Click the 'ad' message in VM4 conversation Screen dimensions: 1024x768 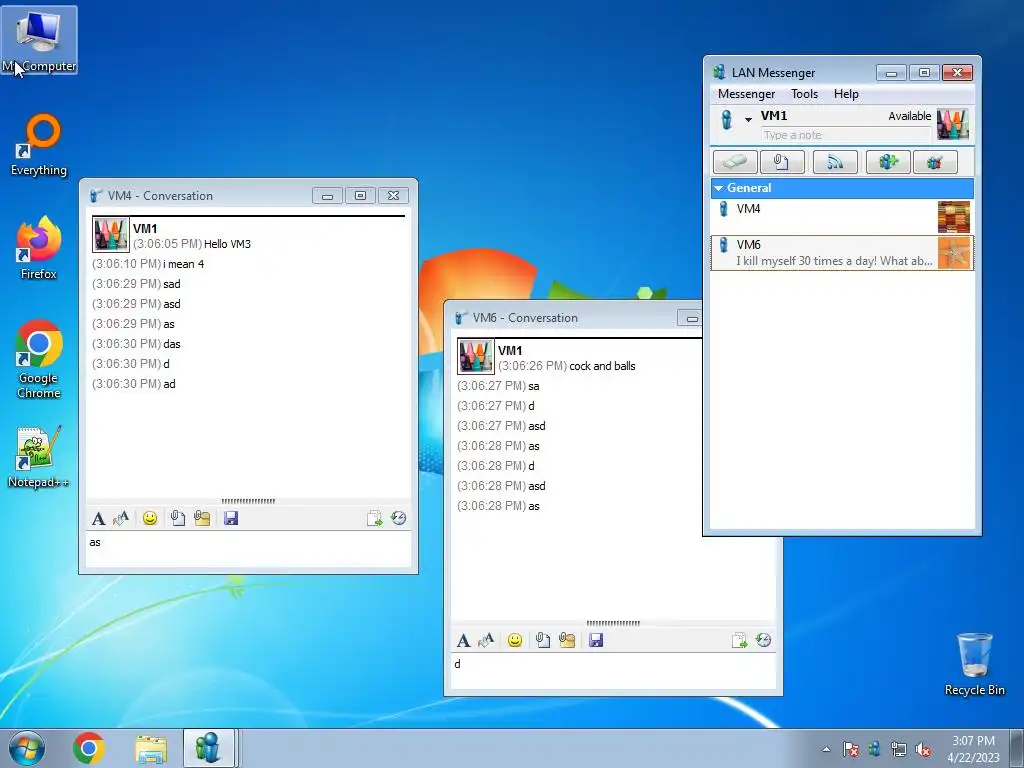169,384
